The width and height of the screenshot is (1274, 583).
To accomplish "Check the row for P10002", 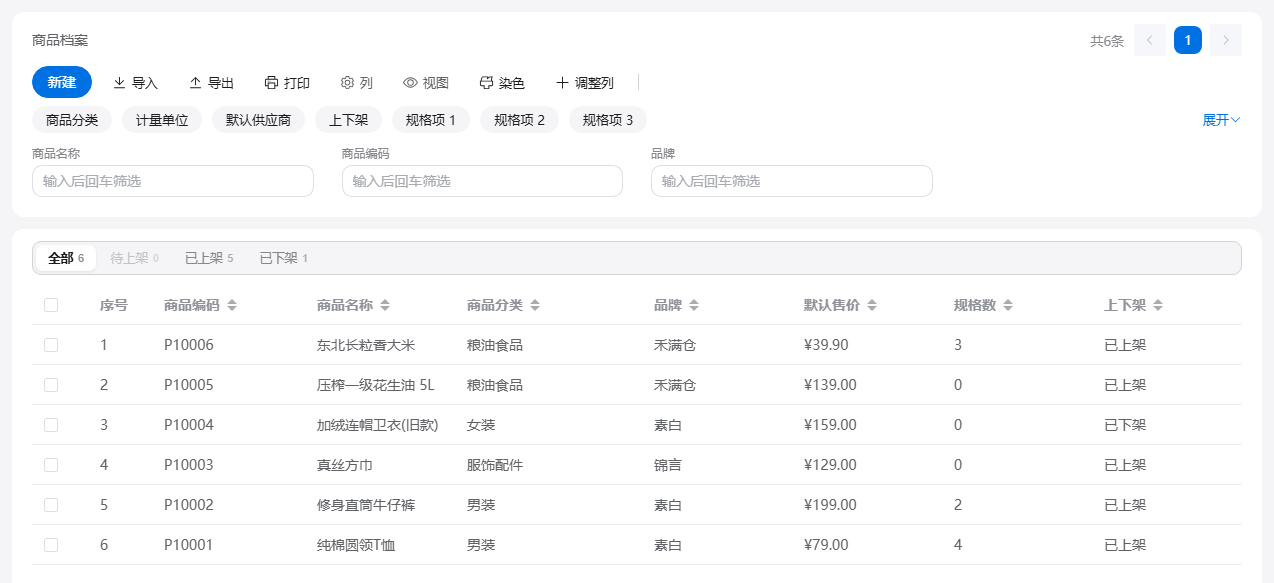I will (51, 505).
